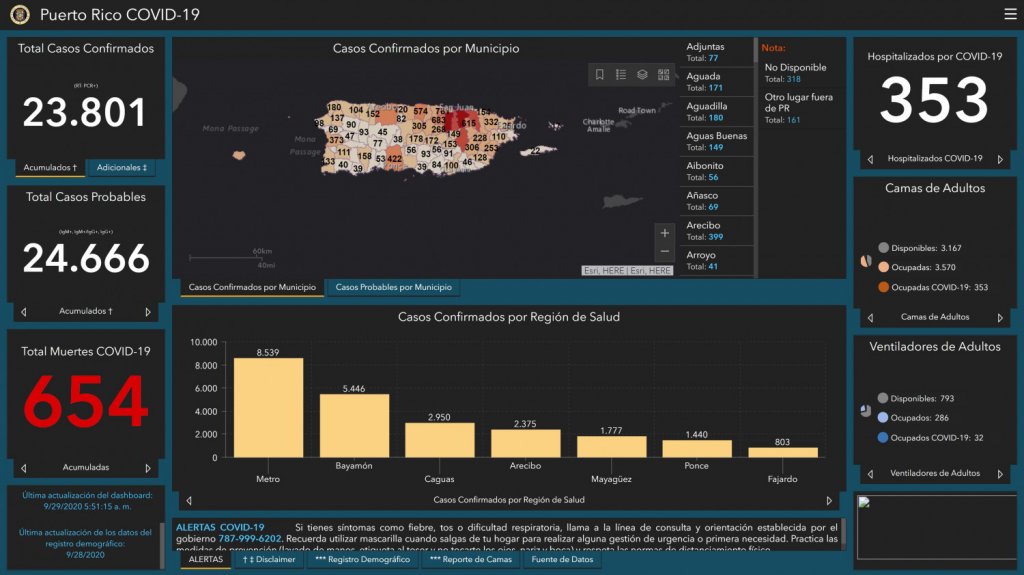Zoom out on the map
This screenshot has height=575, width=1024.
pyautogui.click(x=665, y=252)
